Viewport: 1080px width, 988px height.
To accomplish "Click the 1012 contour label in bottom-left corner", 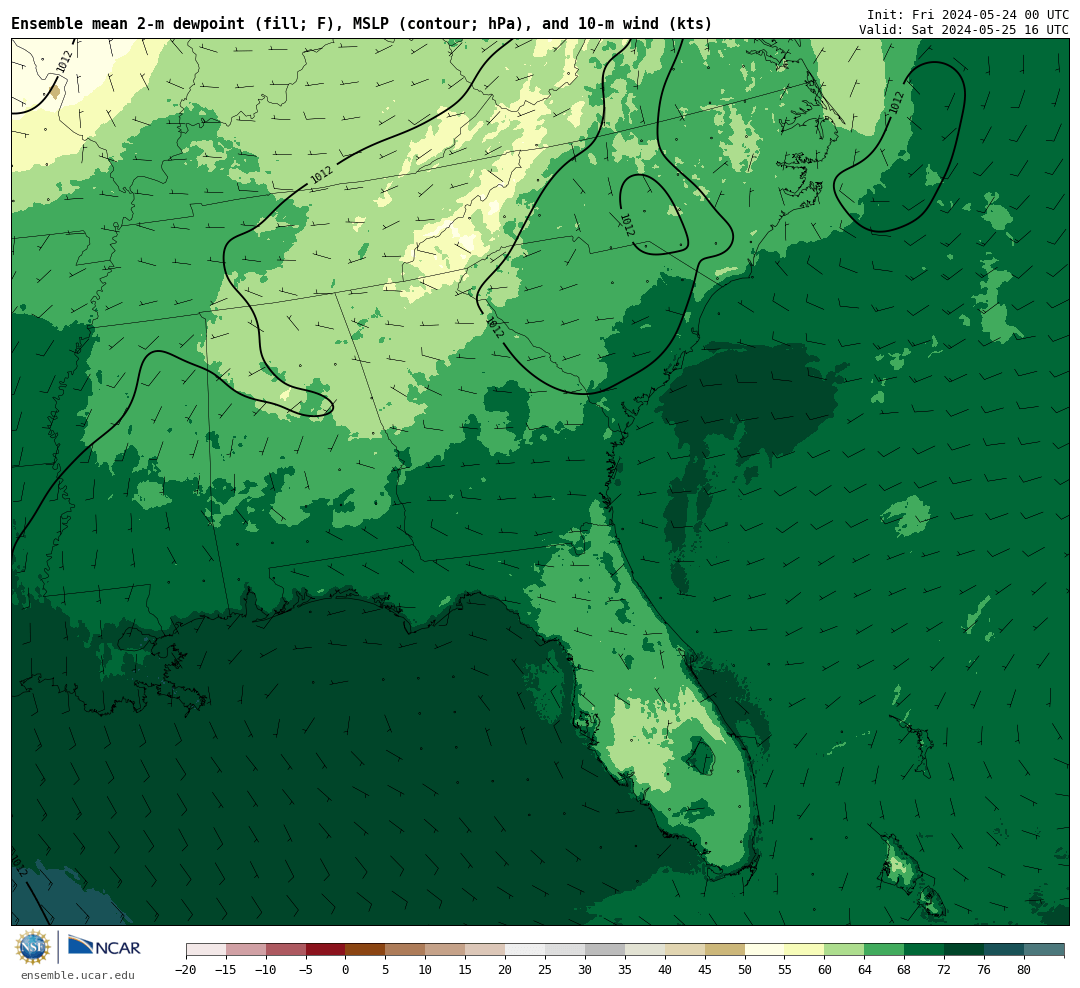I will tap(19, 866).
